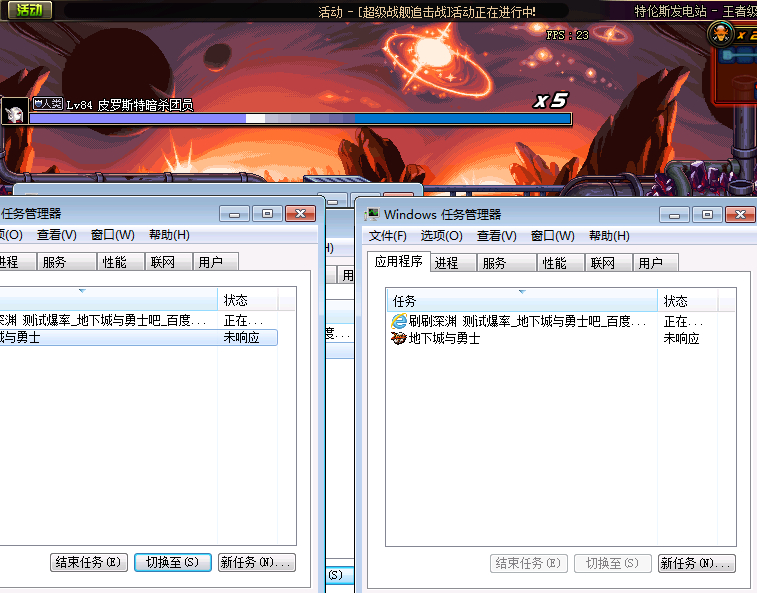Open 选项(O) menu in right Task Manager
Screen dimensions: 757x593
point(441,236)
